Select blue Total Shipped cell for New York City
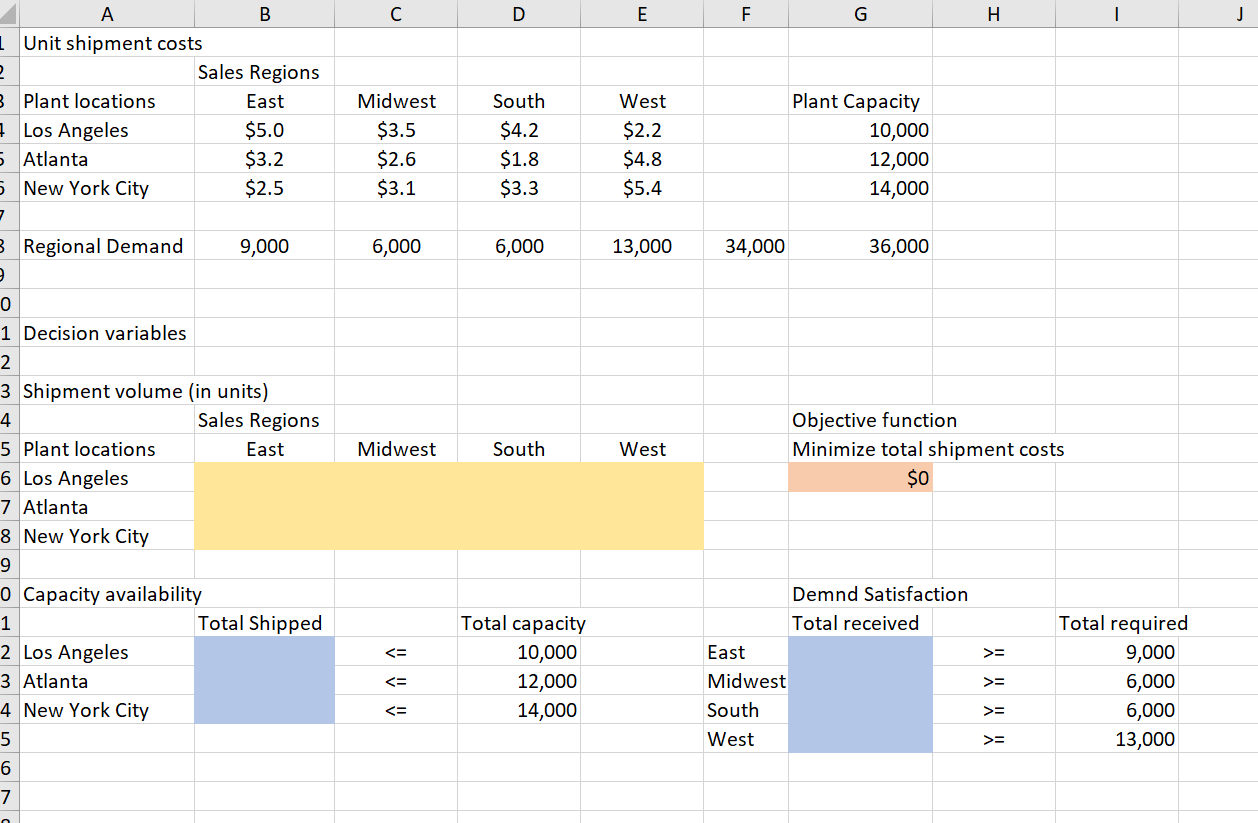The width and height of the screenshot is (1258, 823). point(264,711)
